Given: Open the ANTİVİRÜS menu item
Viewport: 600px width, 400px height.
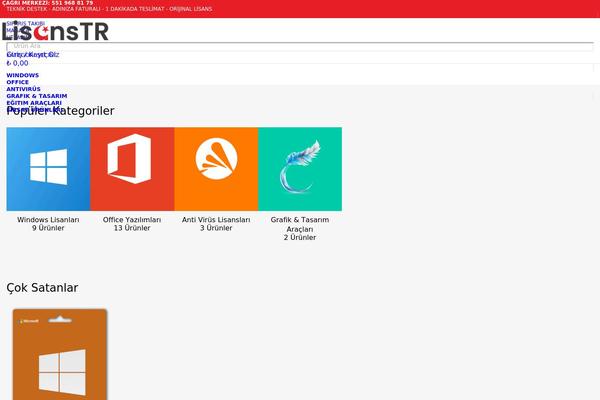Looking at the screenshot, I should (23, 89).
